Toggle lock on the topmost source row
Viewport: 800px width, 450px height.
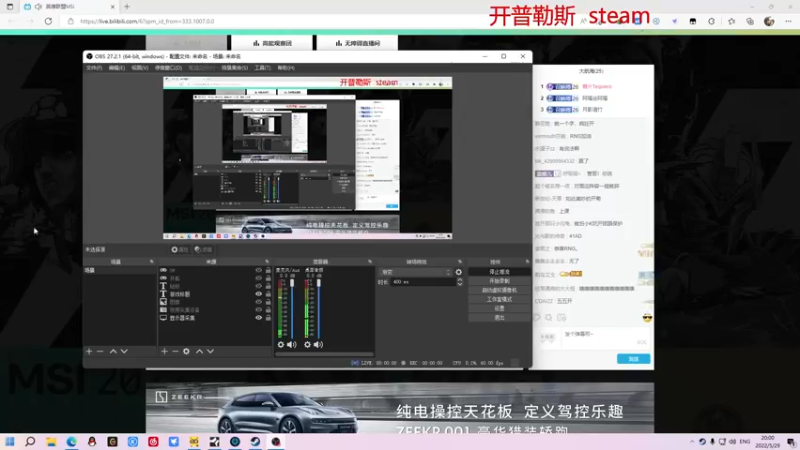268,270
